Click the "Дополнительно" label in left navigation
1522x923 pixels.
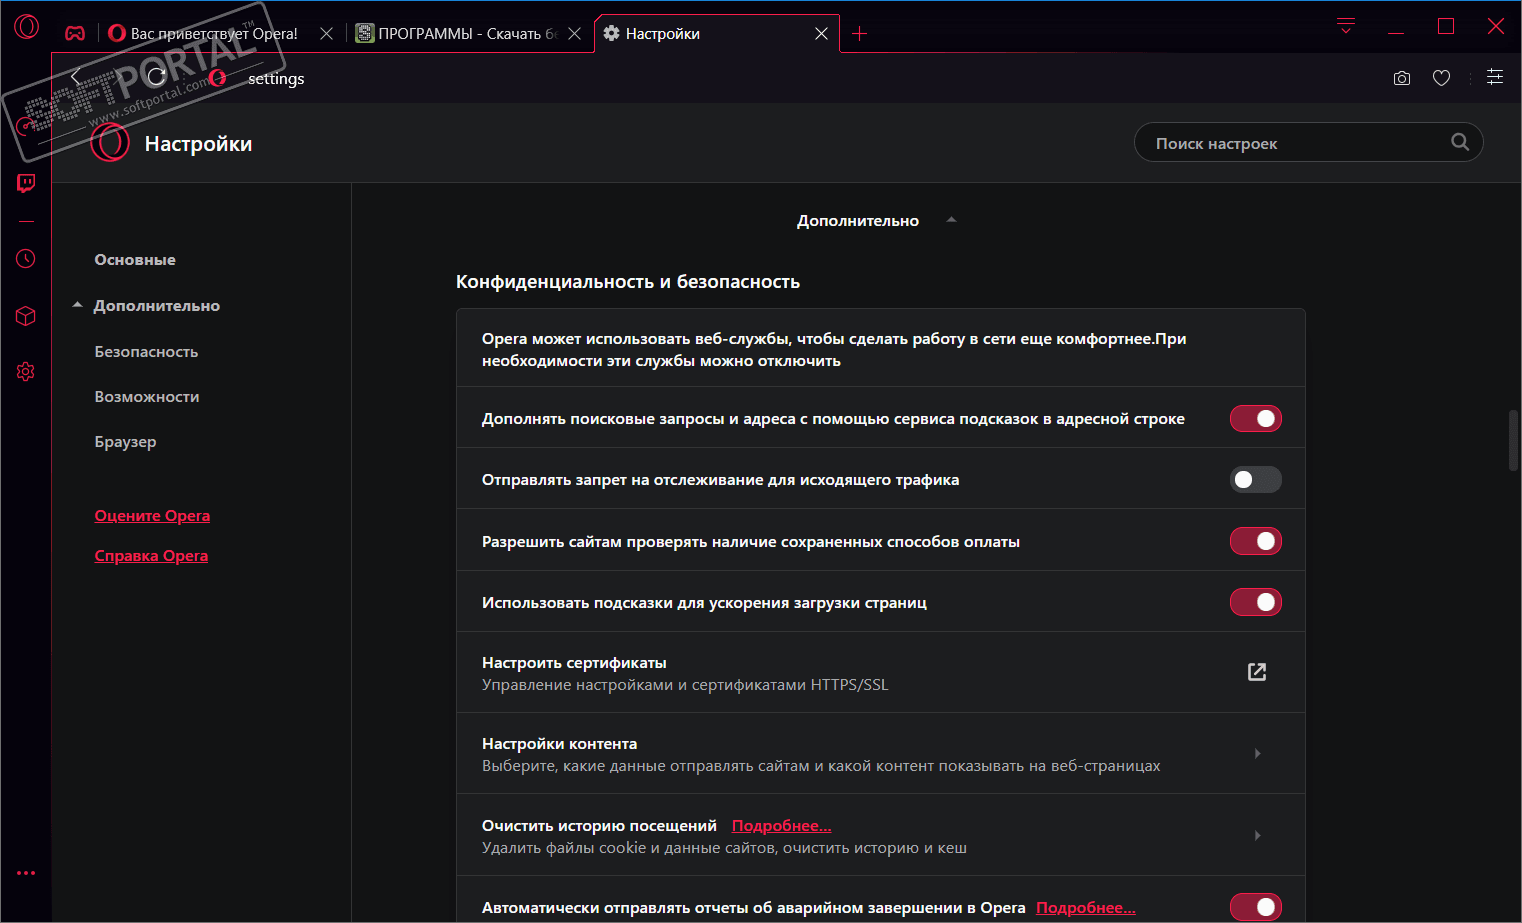(157, 306)
